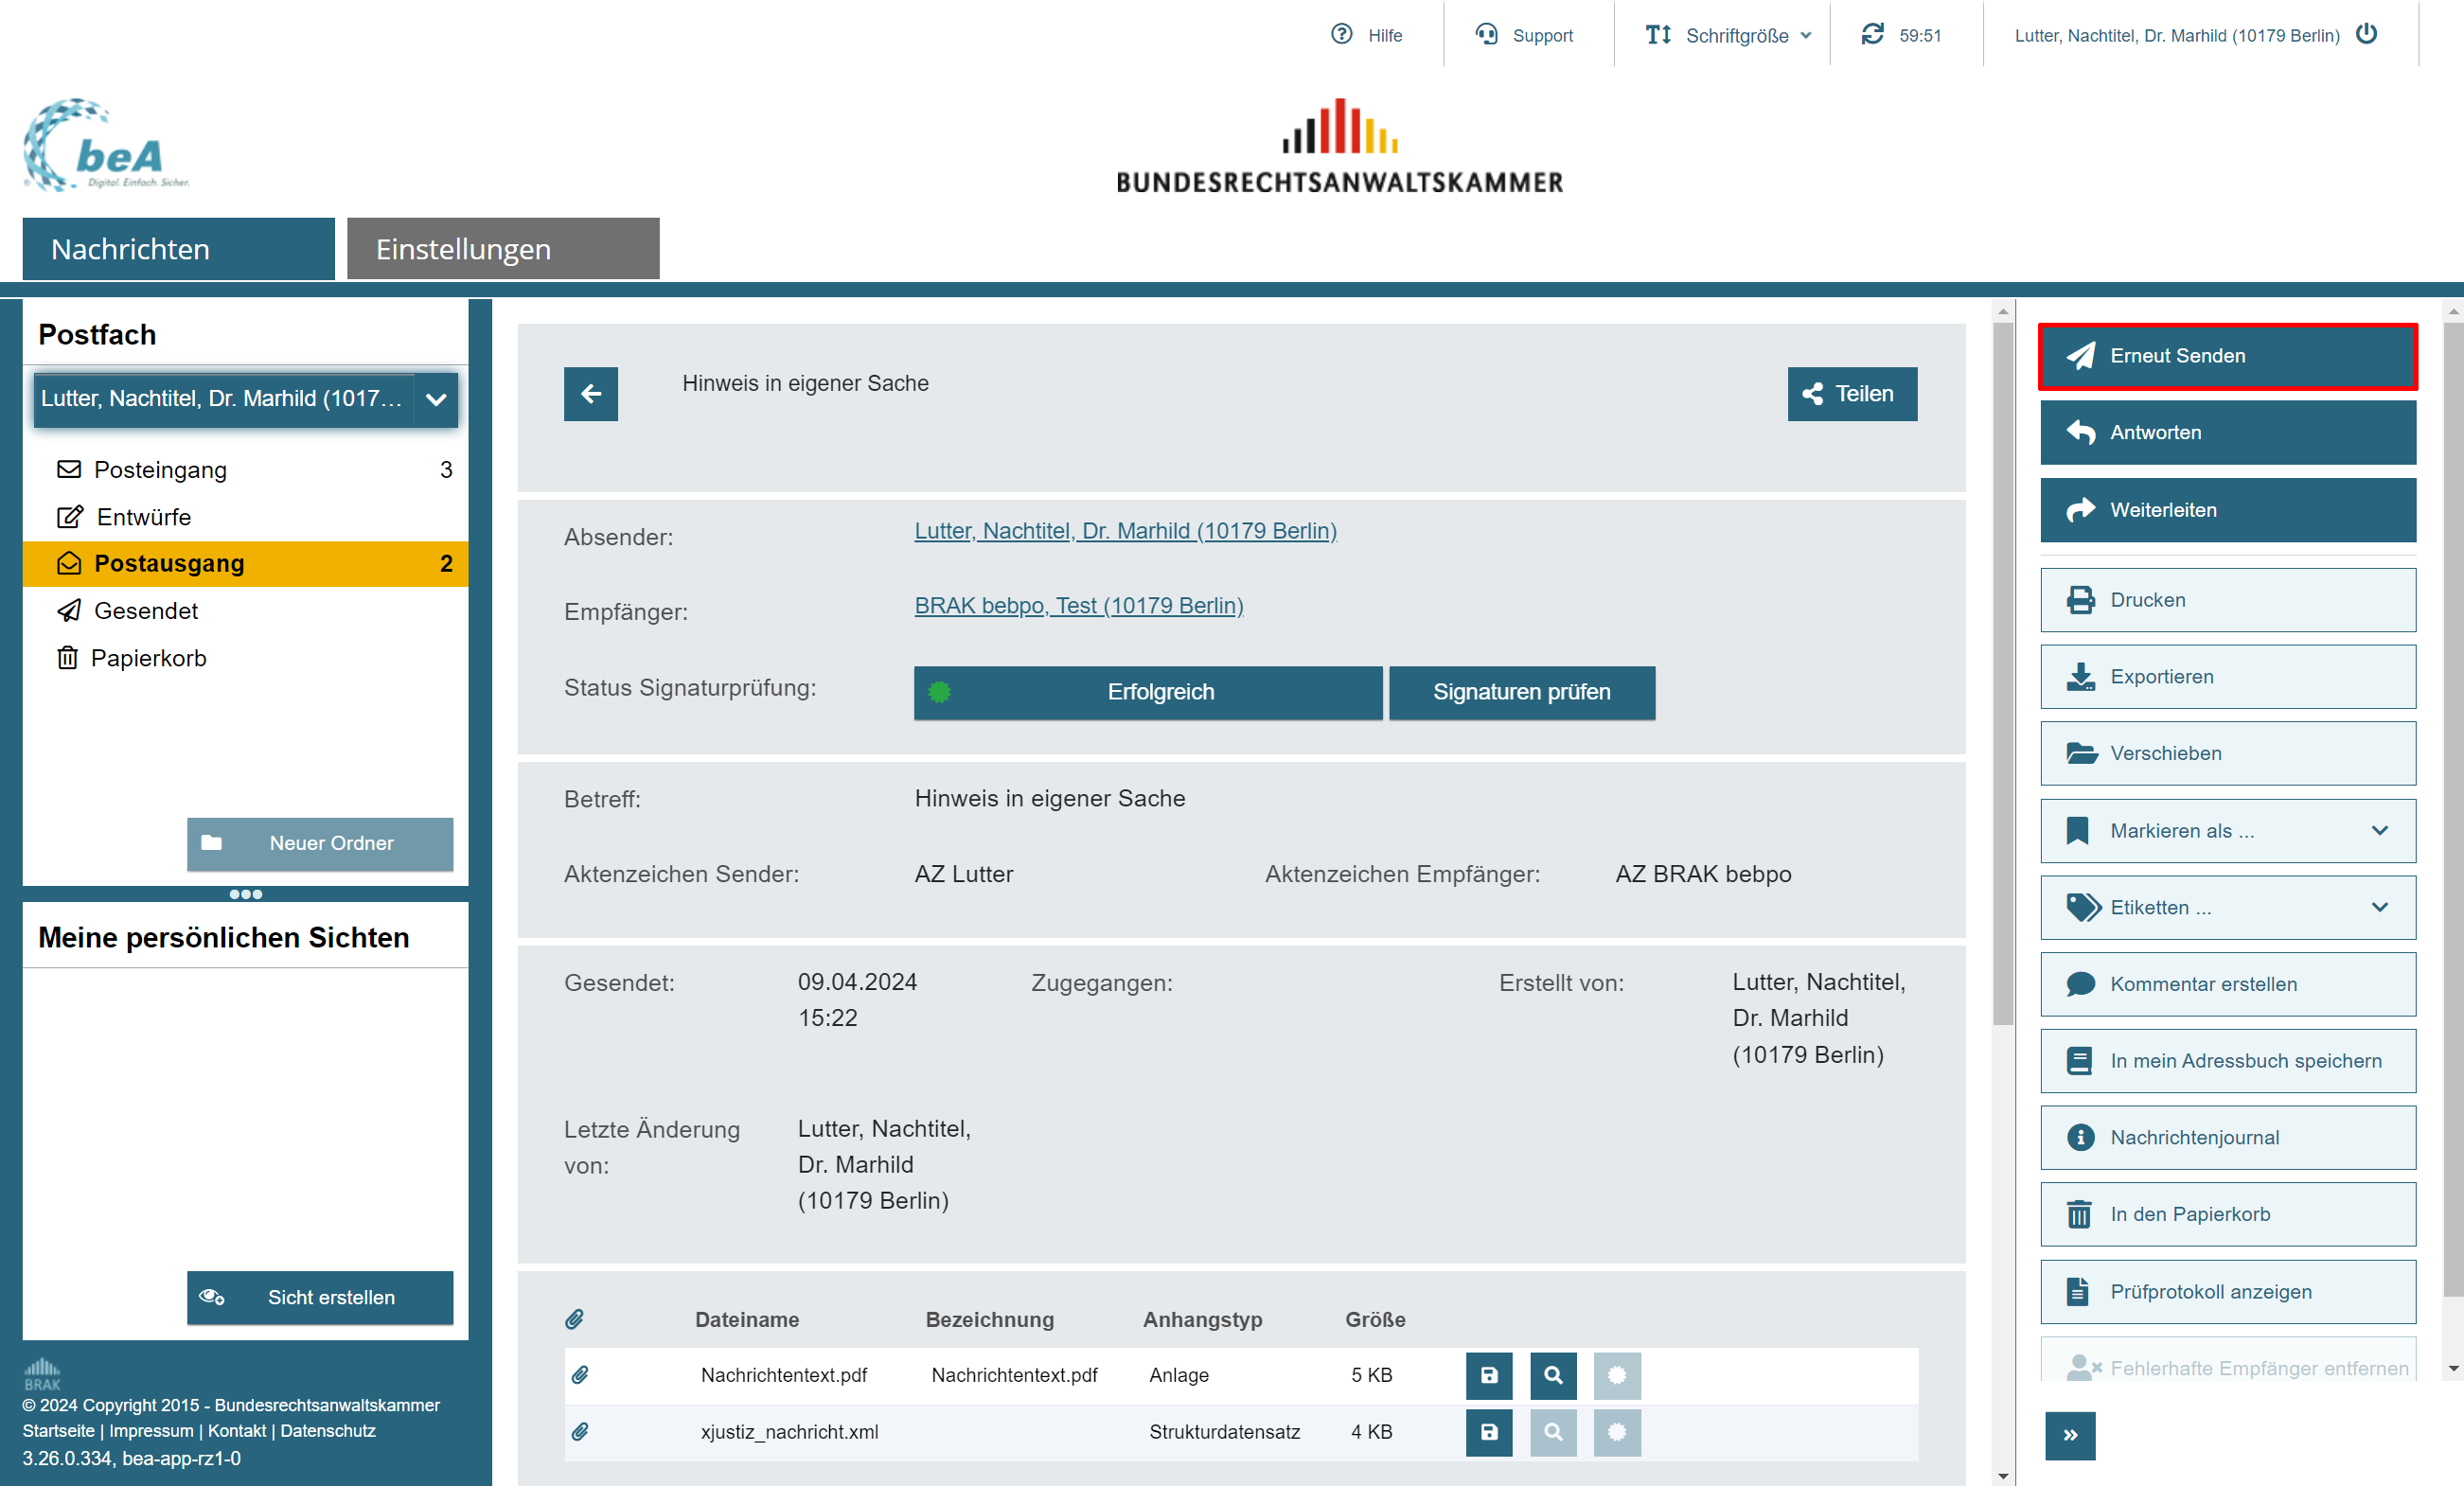Screen dimensions: 2464x1486
Task: Click the logout power icon
Action: coord(2366,34)
